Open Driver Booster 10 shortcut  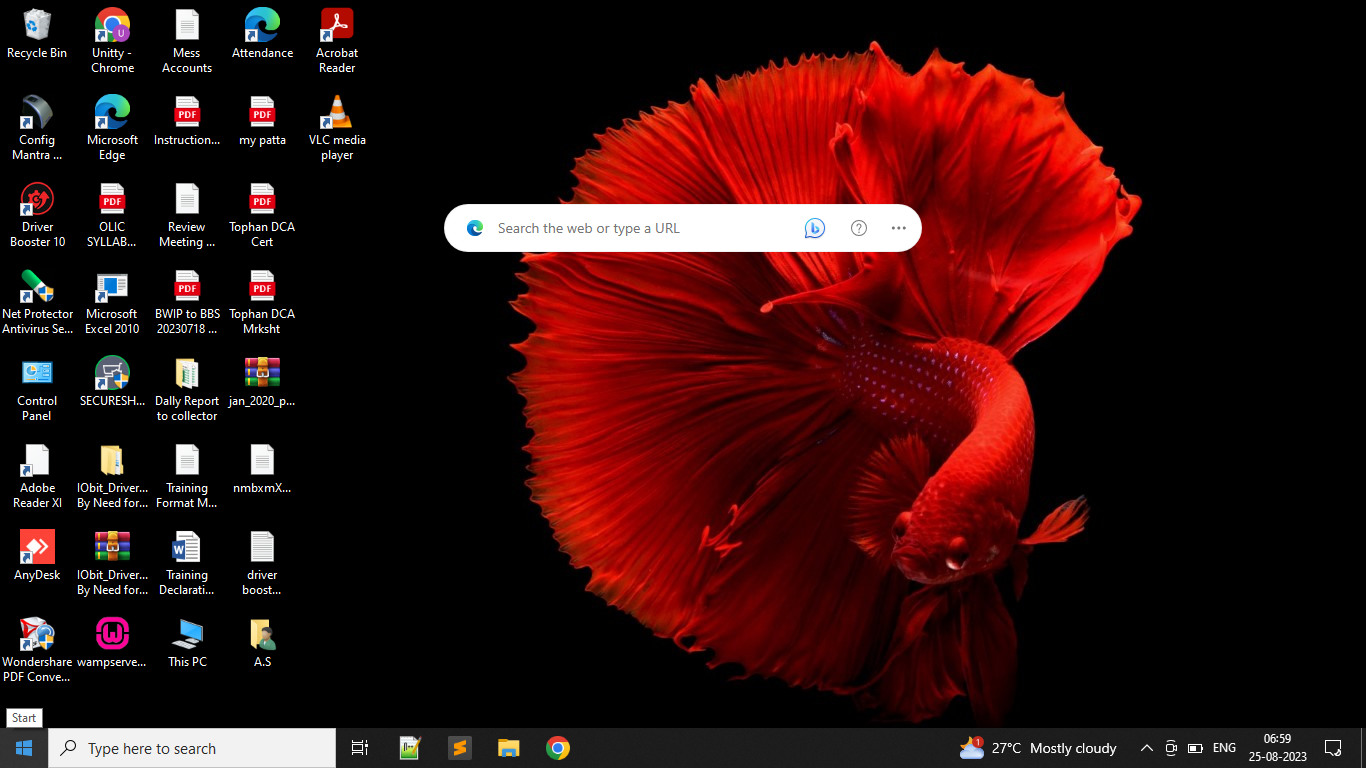tap(37, 201)
